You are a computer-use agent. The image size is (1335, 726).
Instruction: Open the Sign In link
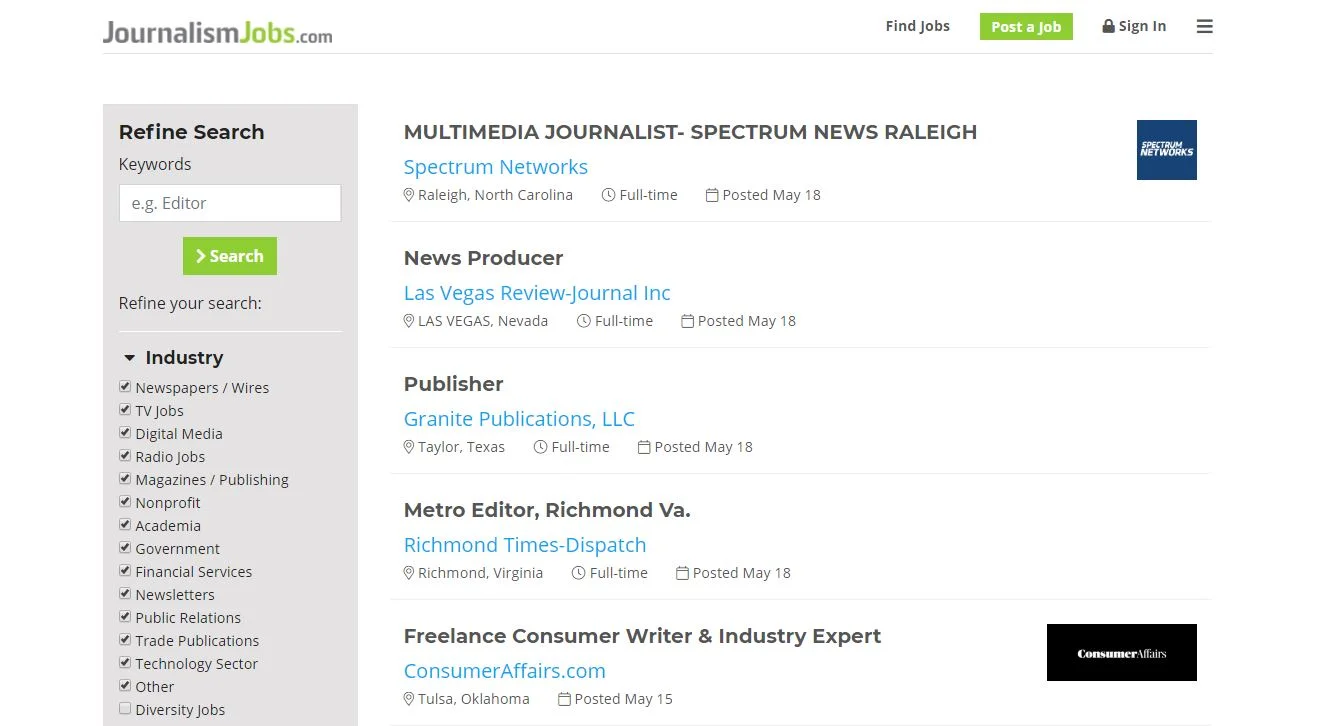tap(1134, 27)
